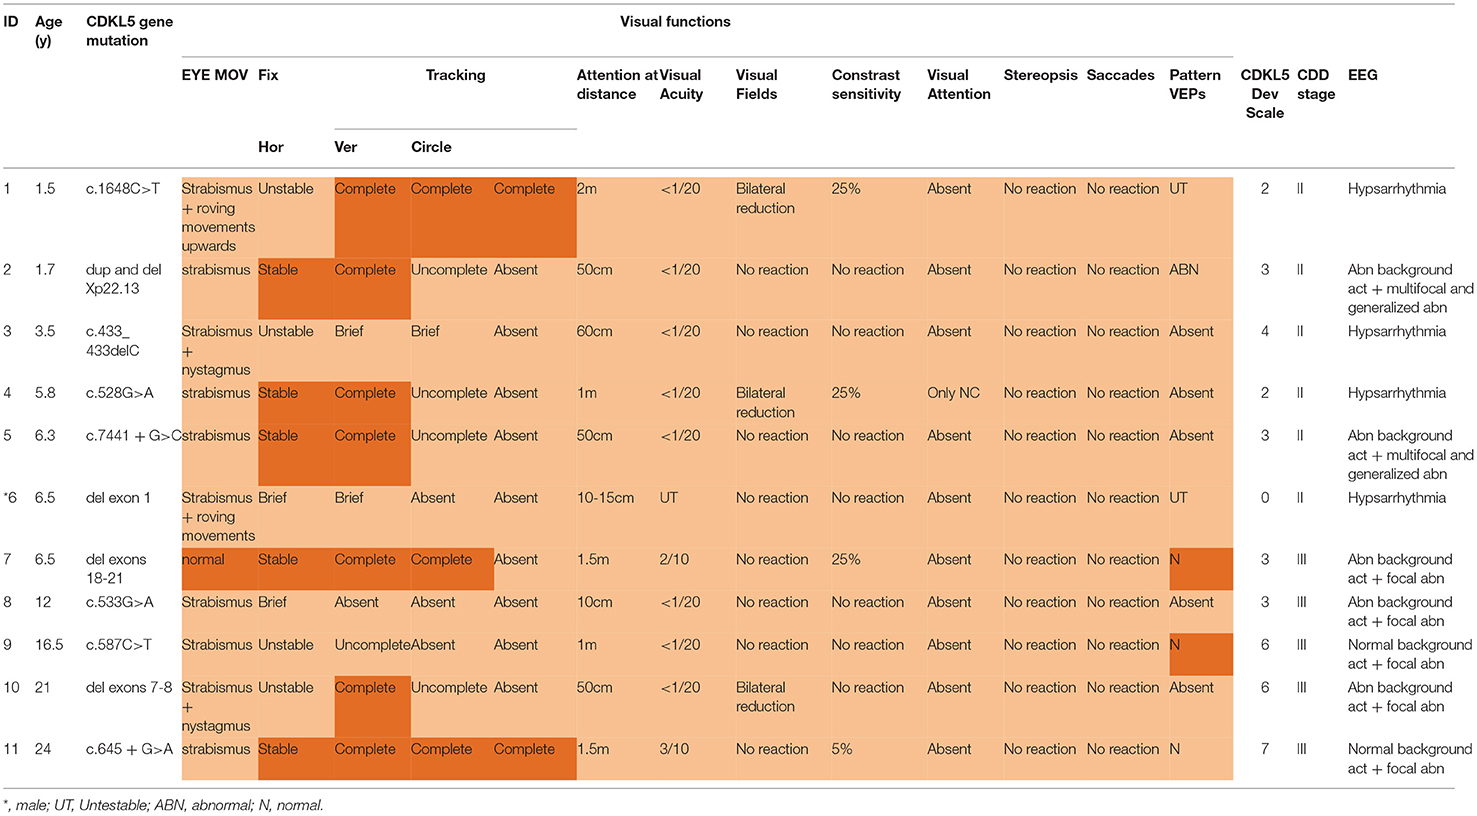Click visual attention cell 'Only NC'

tap(954, 393)
